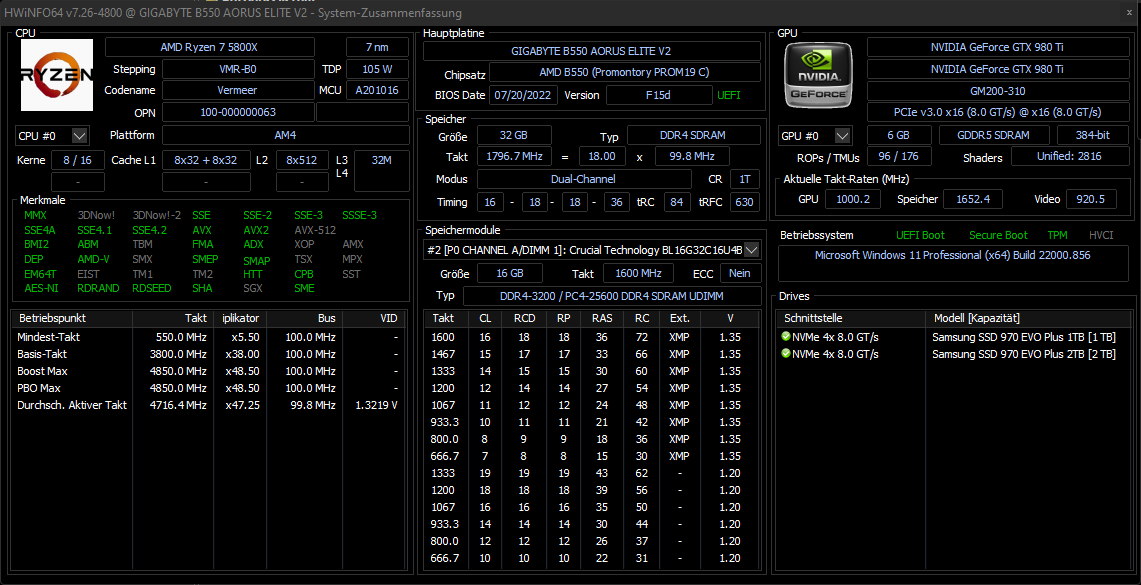This screenshot has height=585, width=1141.
Task: Click the VMR-B0 stepping value
Action: [238, 70]
